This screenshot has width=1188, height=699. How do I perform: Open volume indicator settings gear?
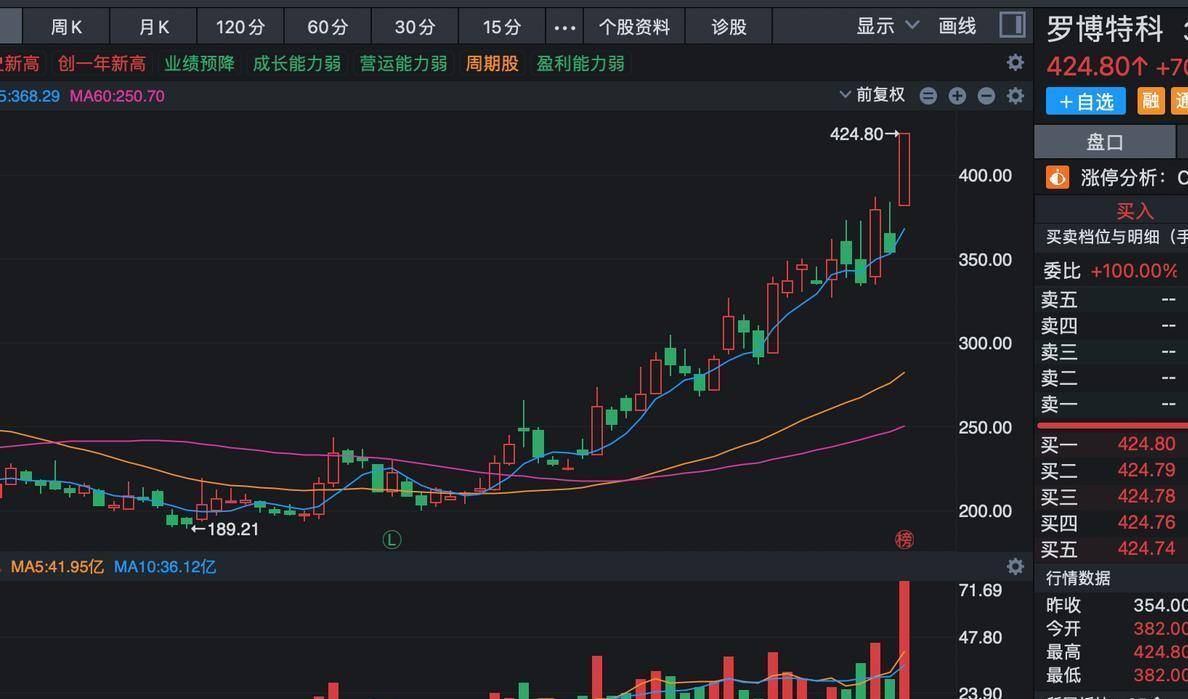[1015, 567]
